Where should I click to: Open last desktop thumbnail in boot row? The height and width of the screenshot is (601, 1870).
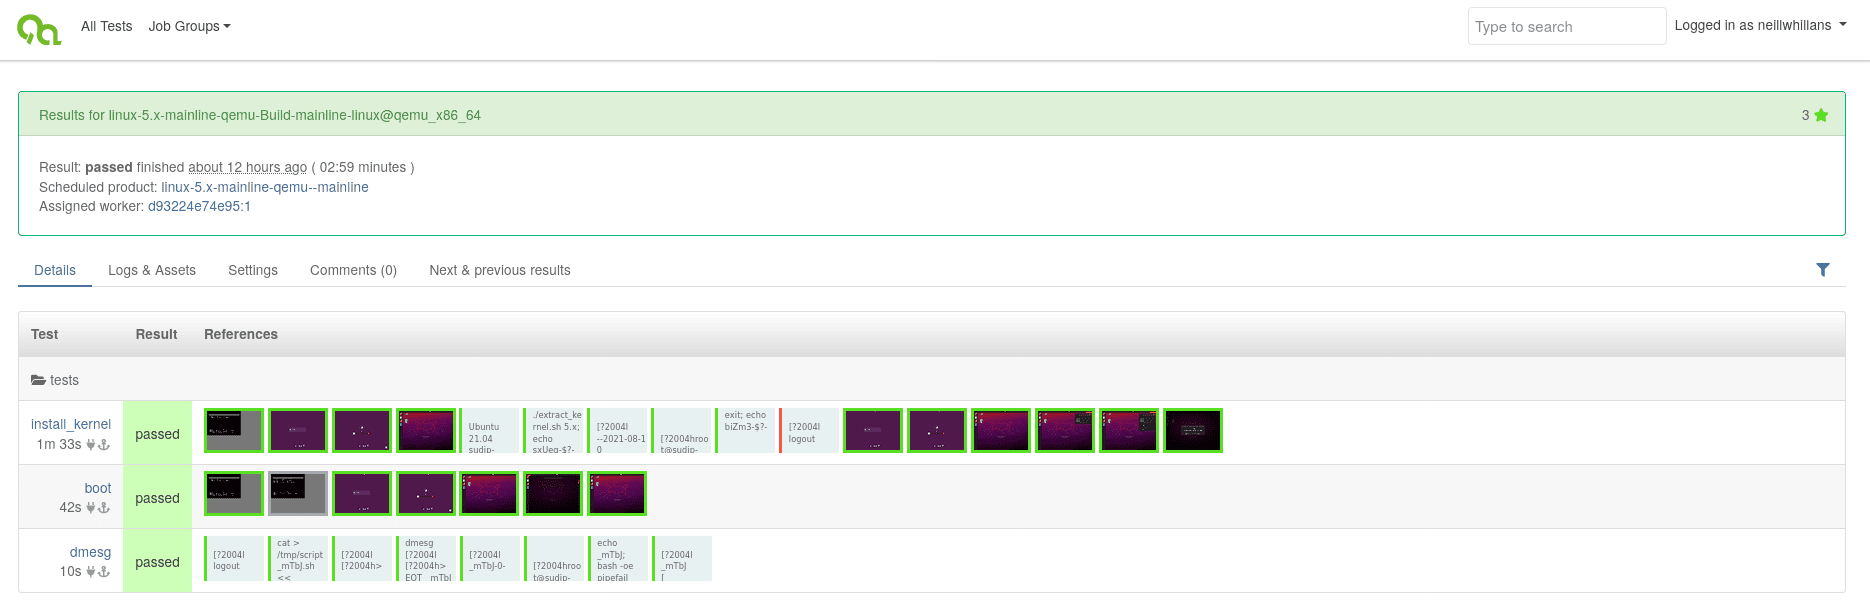617,493
